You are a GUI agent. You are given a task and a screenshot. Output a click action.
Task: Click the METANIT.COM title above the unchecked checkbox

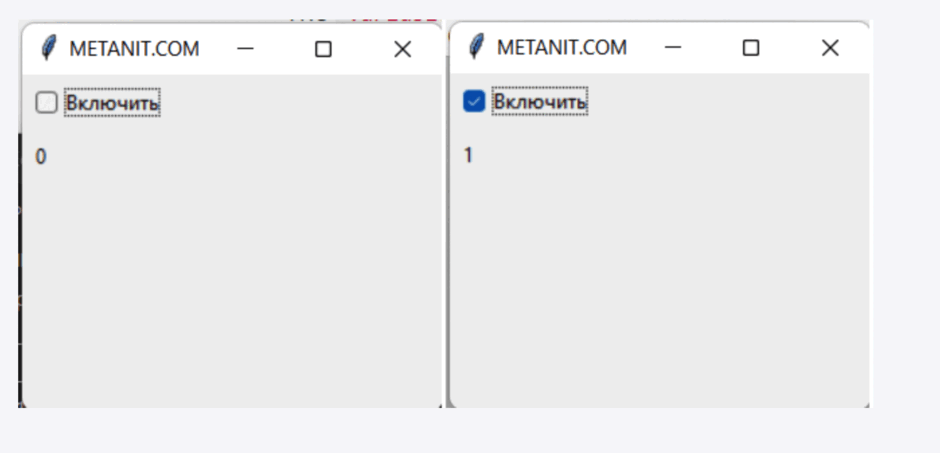click(134, 49)
